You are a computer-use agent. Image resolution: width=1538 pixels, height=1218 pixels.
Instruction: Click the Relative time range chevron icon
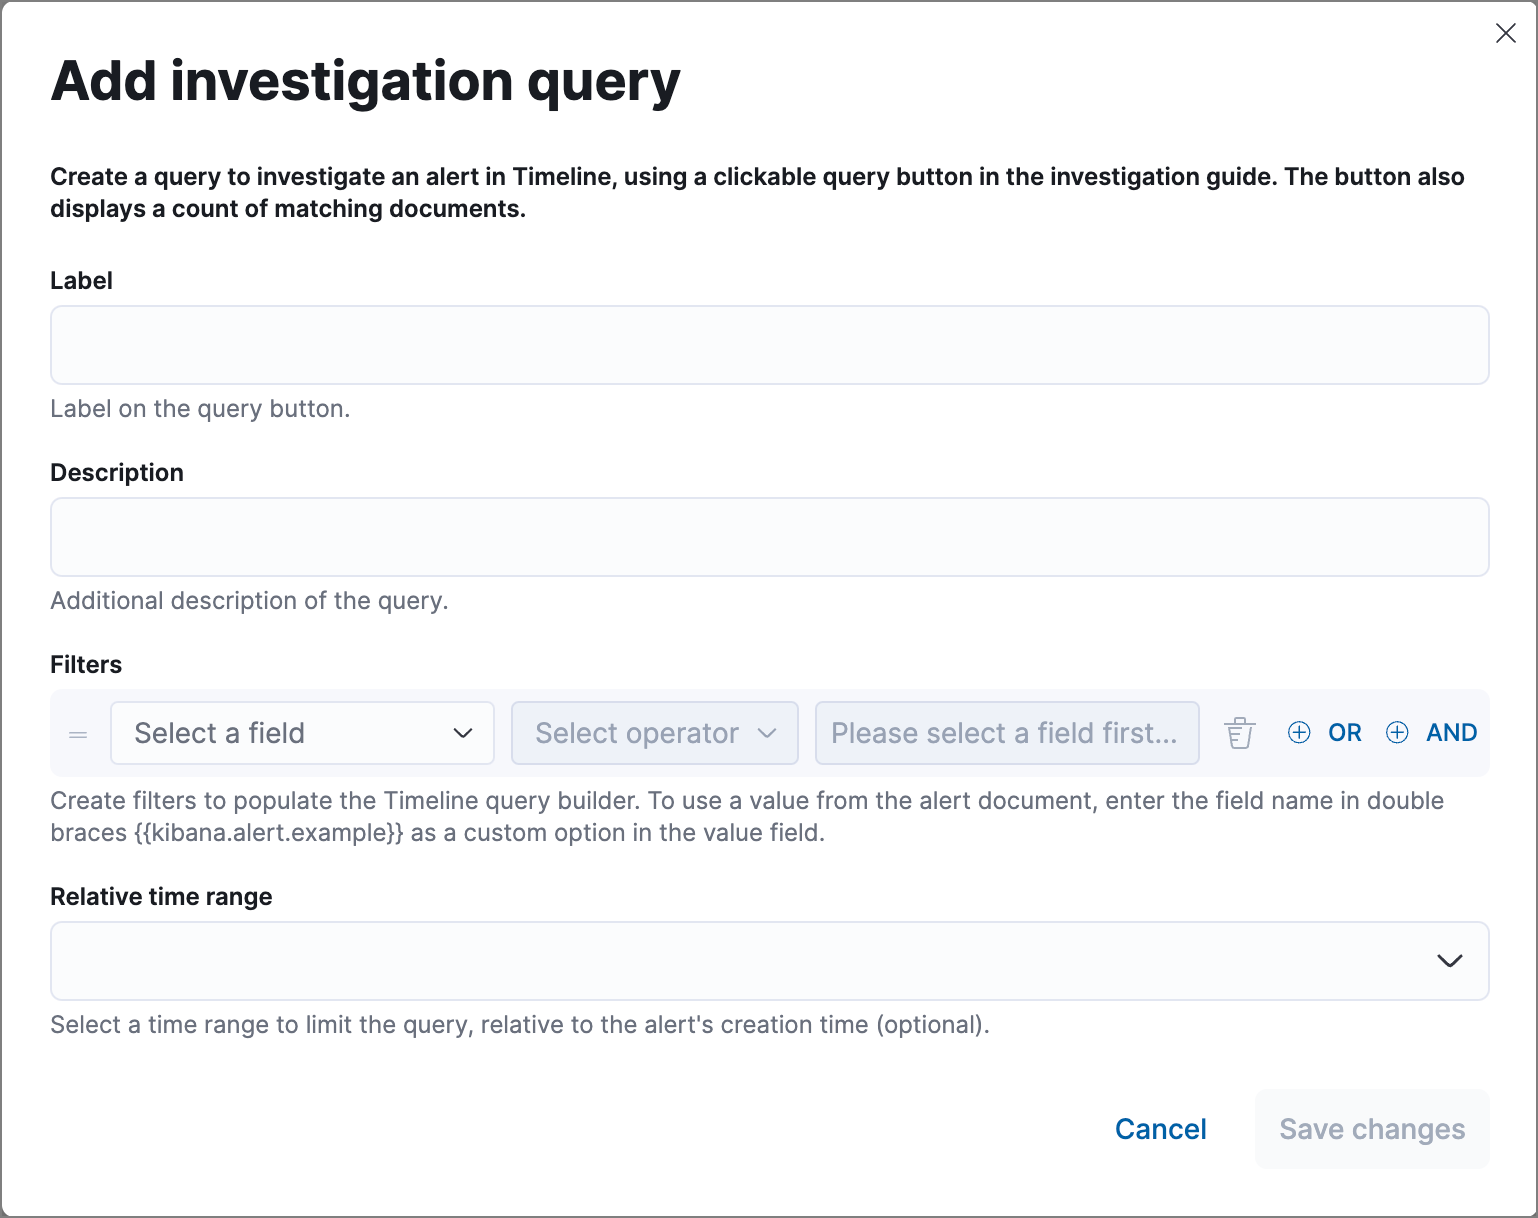point(1449,961)
